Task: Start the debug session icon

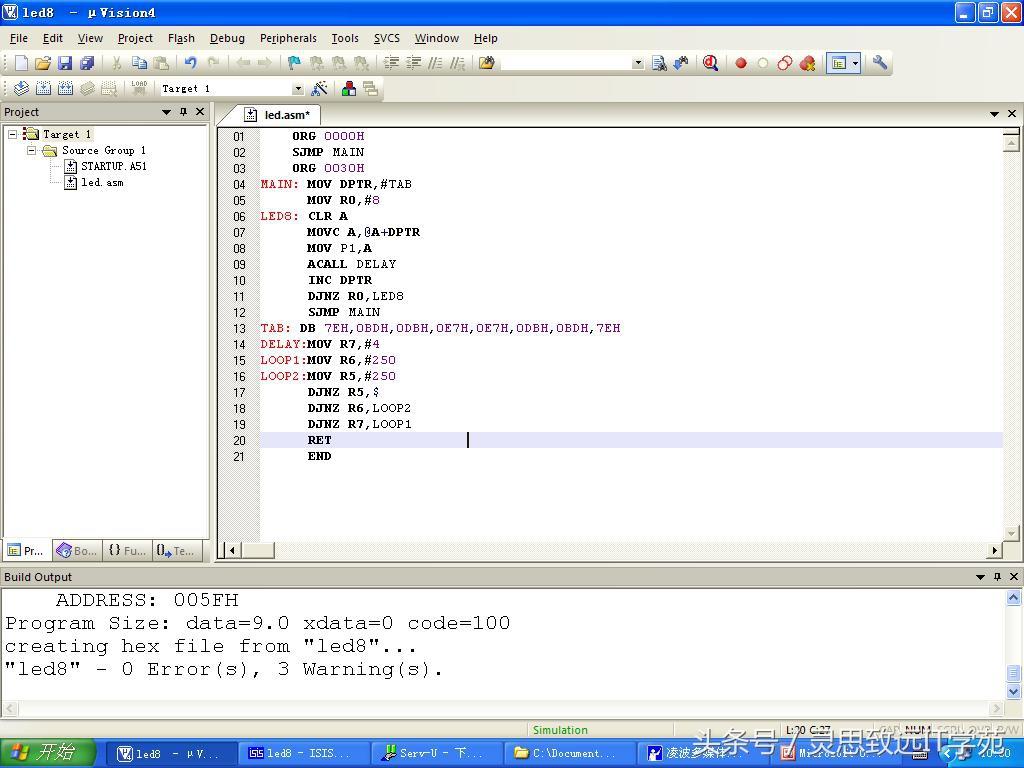Action: tap(710, 63)
